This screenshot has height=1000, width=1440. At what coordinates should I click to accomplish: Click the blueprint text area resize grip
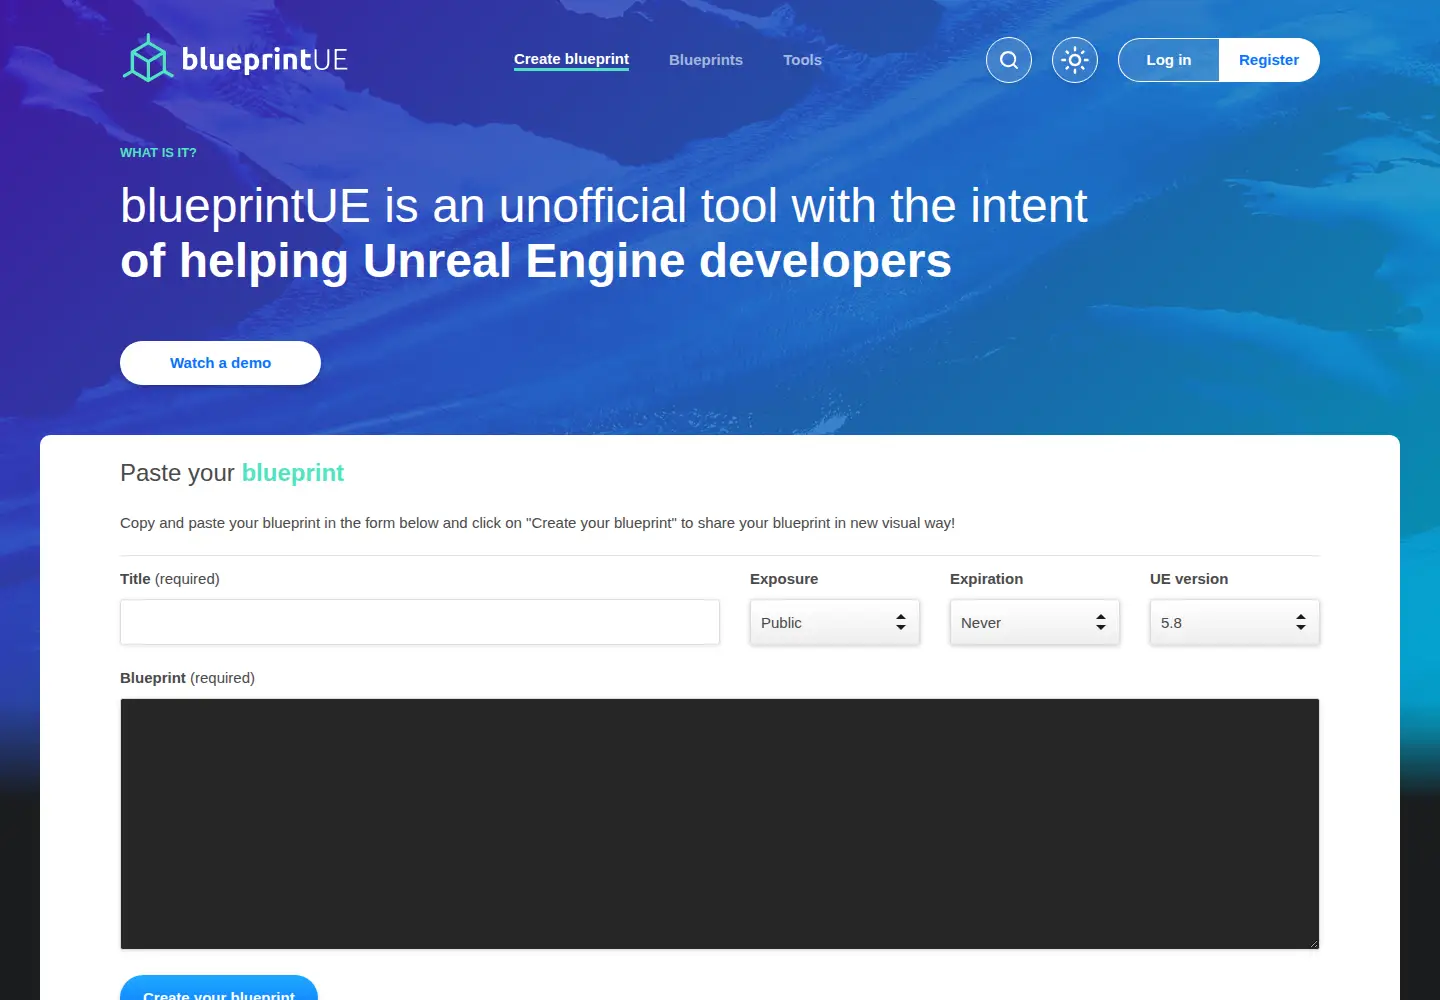point(1313,943)
